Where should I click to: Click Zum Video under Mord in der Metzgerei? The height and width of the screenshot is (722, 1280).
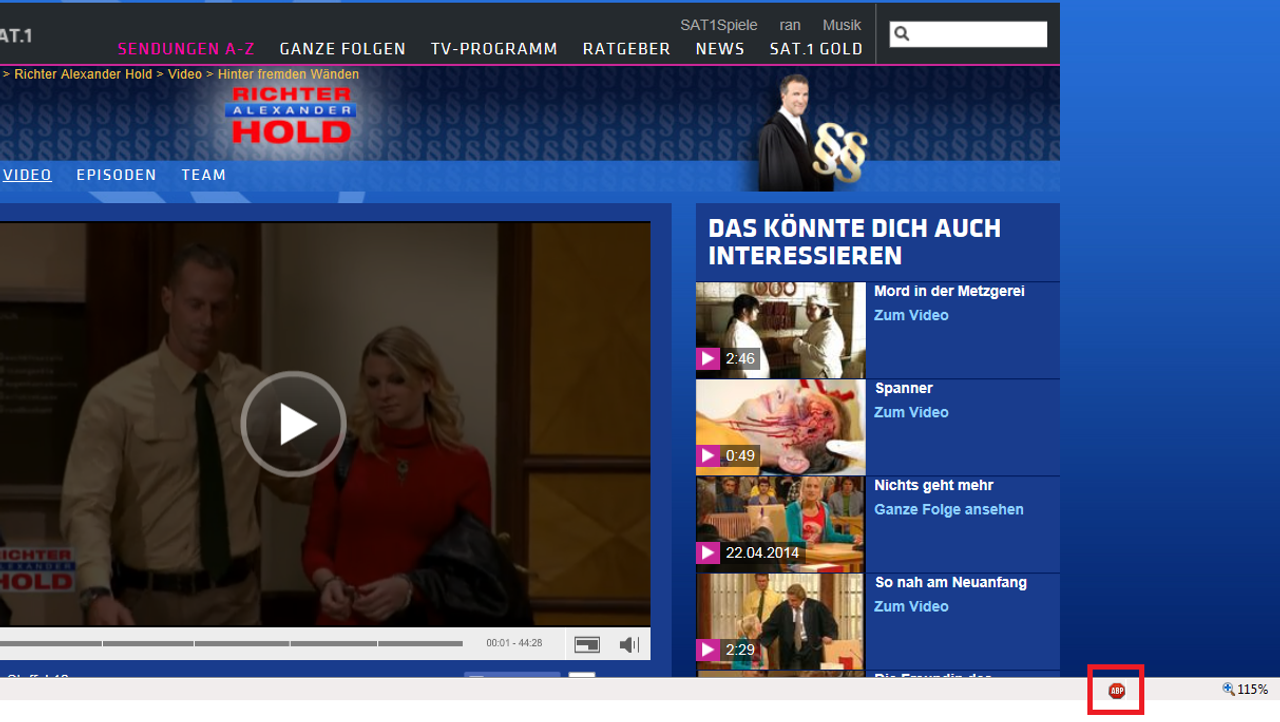click(911, 315)
